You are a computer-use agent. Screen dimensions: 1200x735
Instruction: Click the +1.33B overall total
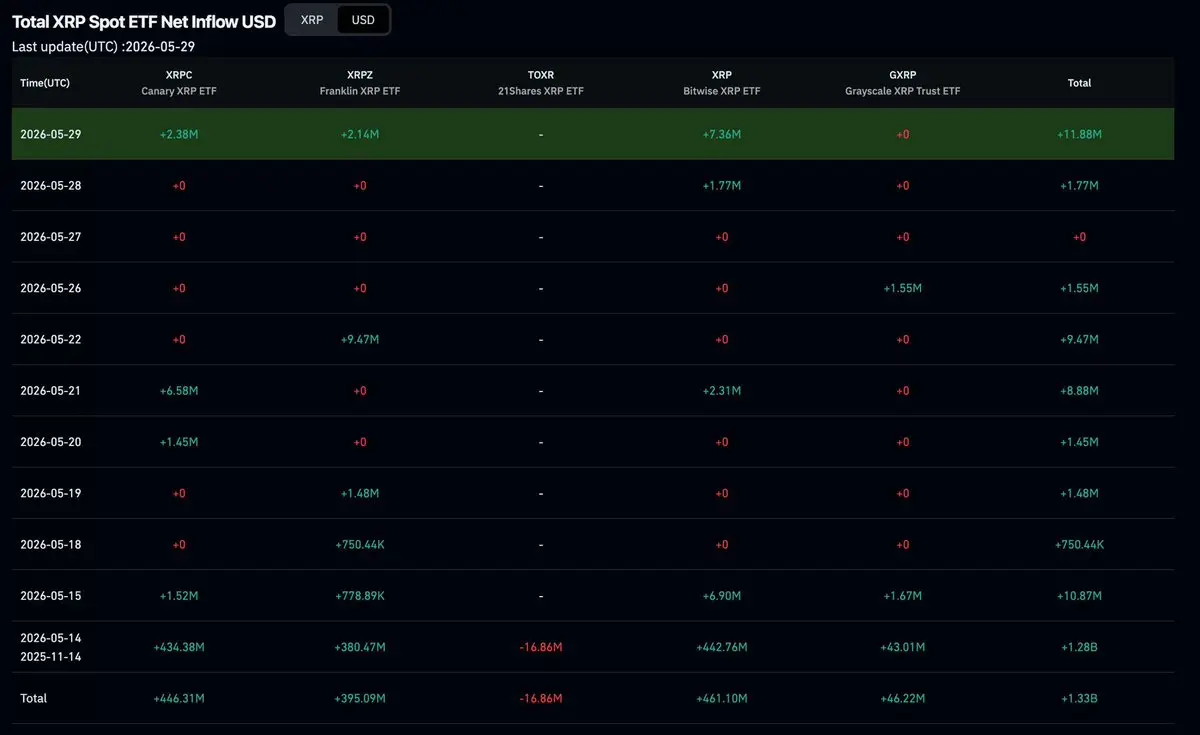point(1079,698)
